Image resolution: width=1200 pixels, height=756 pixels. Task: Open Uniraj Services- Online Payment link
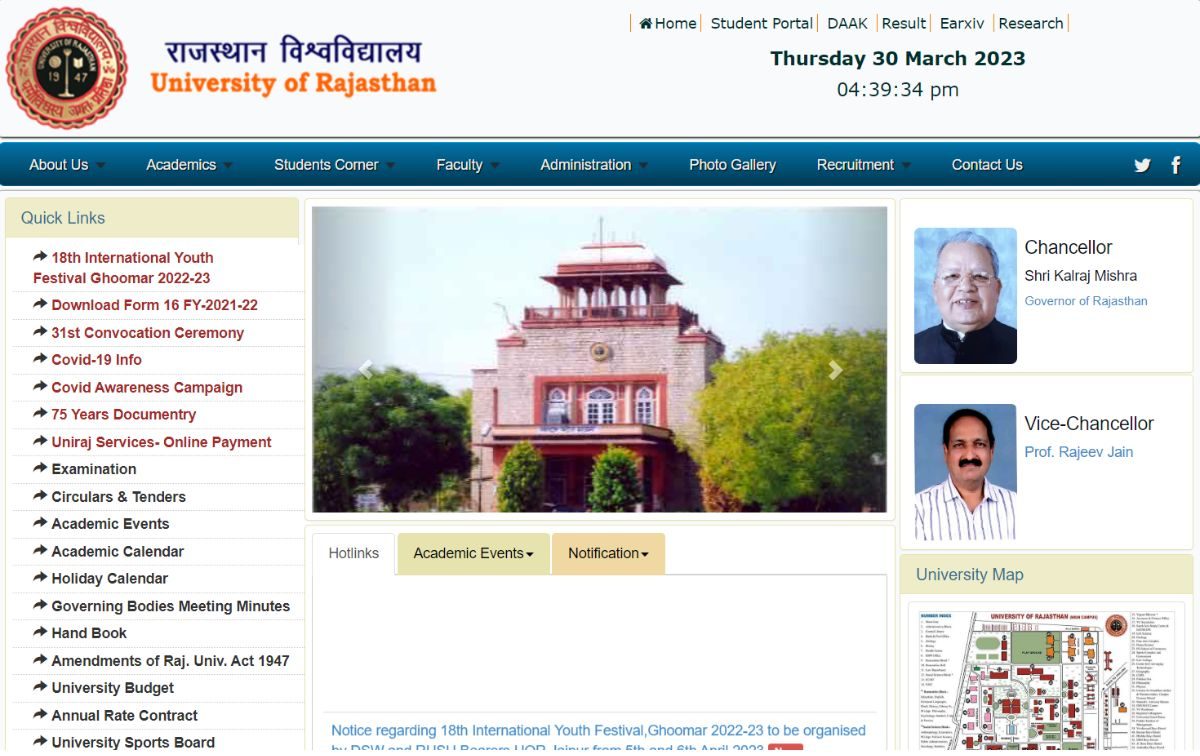pyautogui.click(x=161, y=442)
